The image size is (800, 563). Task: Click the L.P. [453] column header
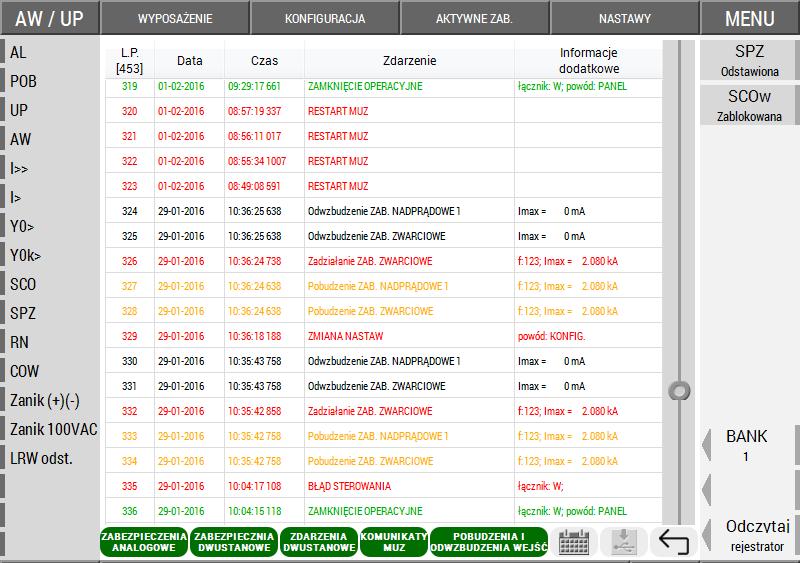click(130, 60)
